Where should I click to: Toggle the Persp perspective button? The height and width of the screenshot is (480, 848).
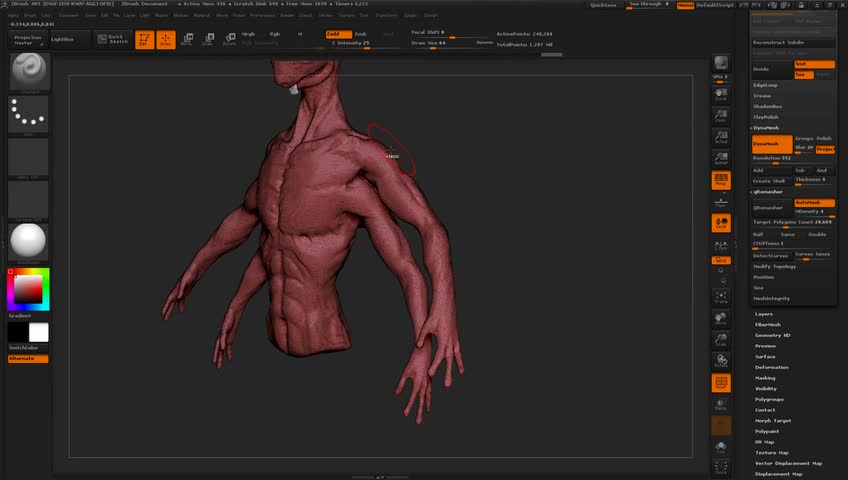[721, 180]
